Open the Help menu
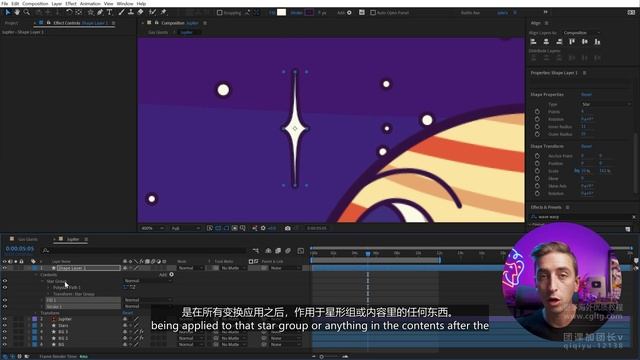Image resolution: width=640 pixels, height=360 pixels. 141,3
